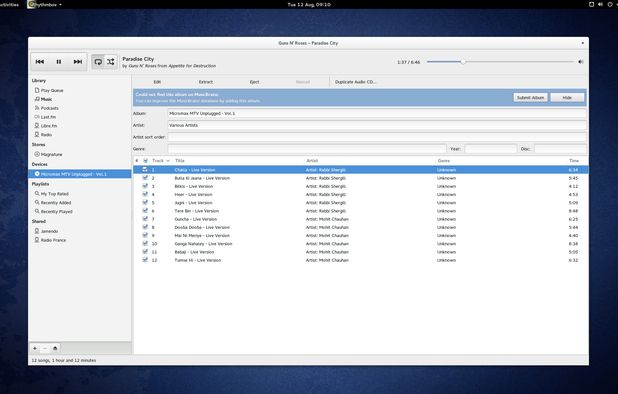The width and height of the screenshot is (618, 394).
Task: Uncheck track 1 Challa extraction checkbox
Action: click(x=145, y=169)
